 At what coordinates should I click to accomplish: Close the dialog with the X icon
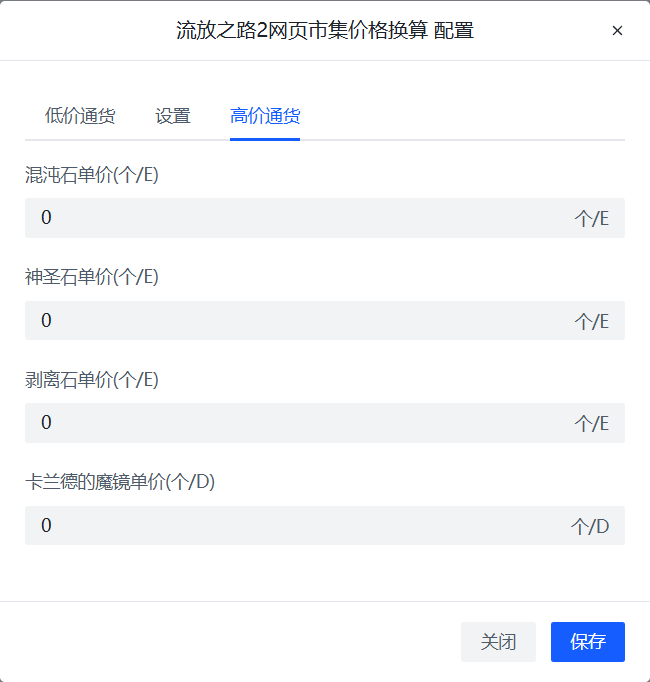click(x=617, y=31)
